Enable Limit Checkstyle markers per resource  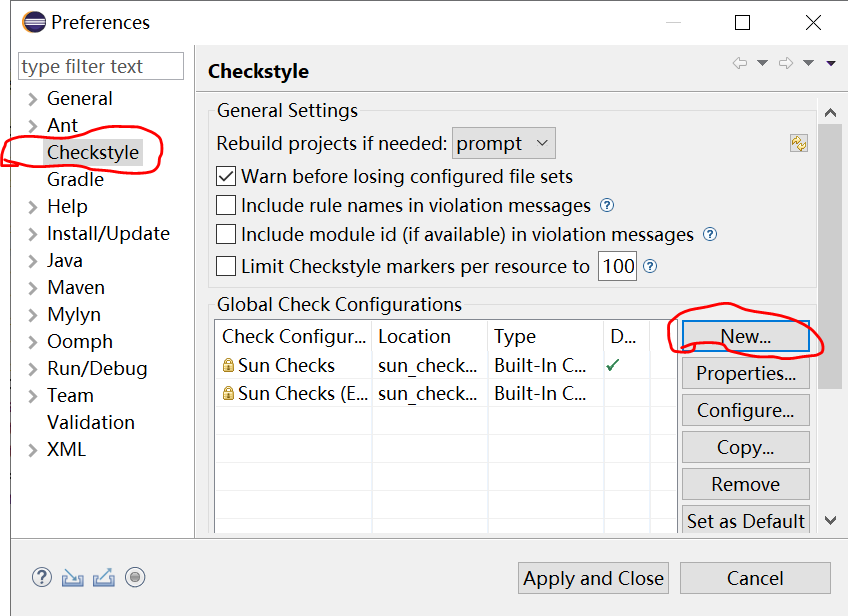click(226, 267)
